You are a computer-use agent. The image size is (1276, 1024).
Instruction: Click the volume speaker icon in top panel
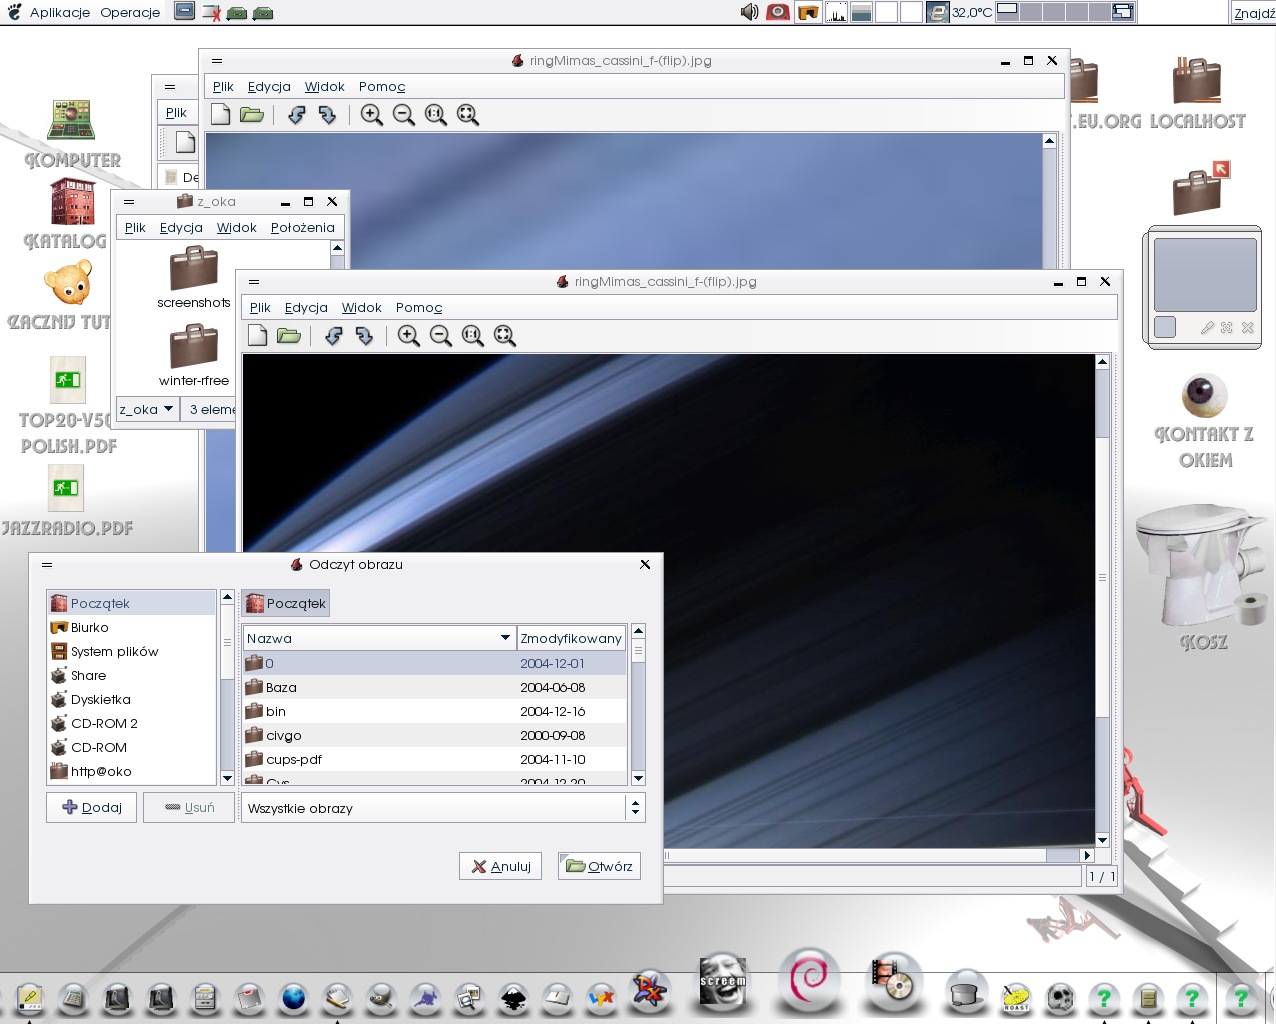[x=749, y=12]
